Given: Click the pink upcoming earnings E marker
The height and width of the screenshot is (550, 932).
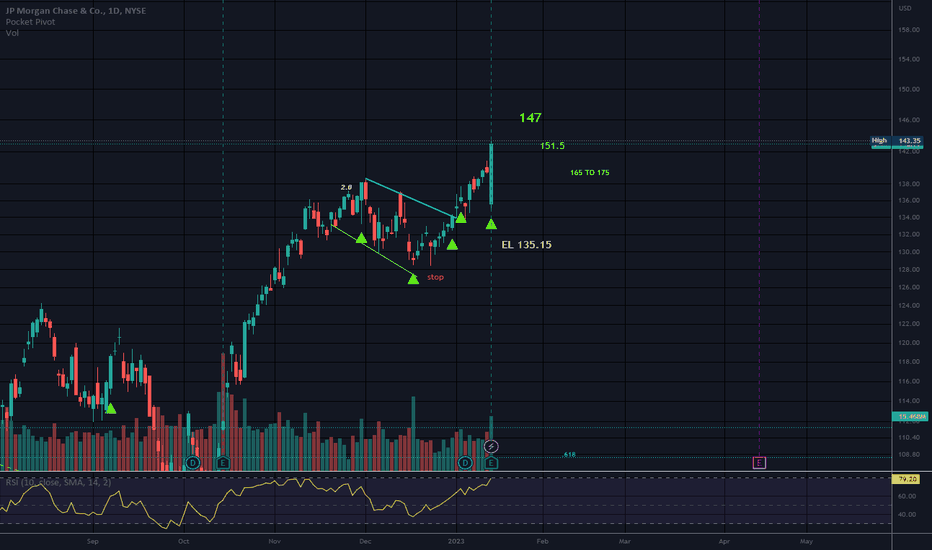Looking at the screenshot, I should pyautogui.click(x=759, y=463).
